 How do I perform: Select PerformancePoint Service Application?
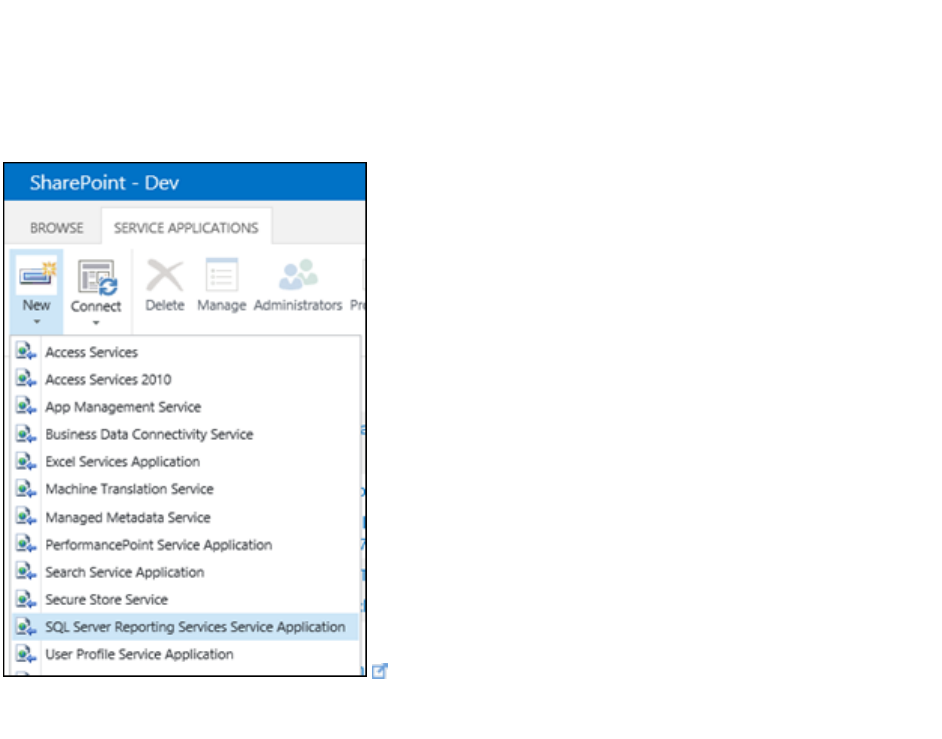click(x=186, y=545)
